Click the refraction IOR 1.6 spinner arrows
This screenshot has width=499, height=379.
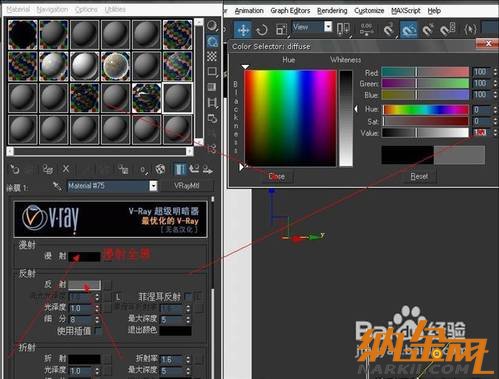(188, 359)
